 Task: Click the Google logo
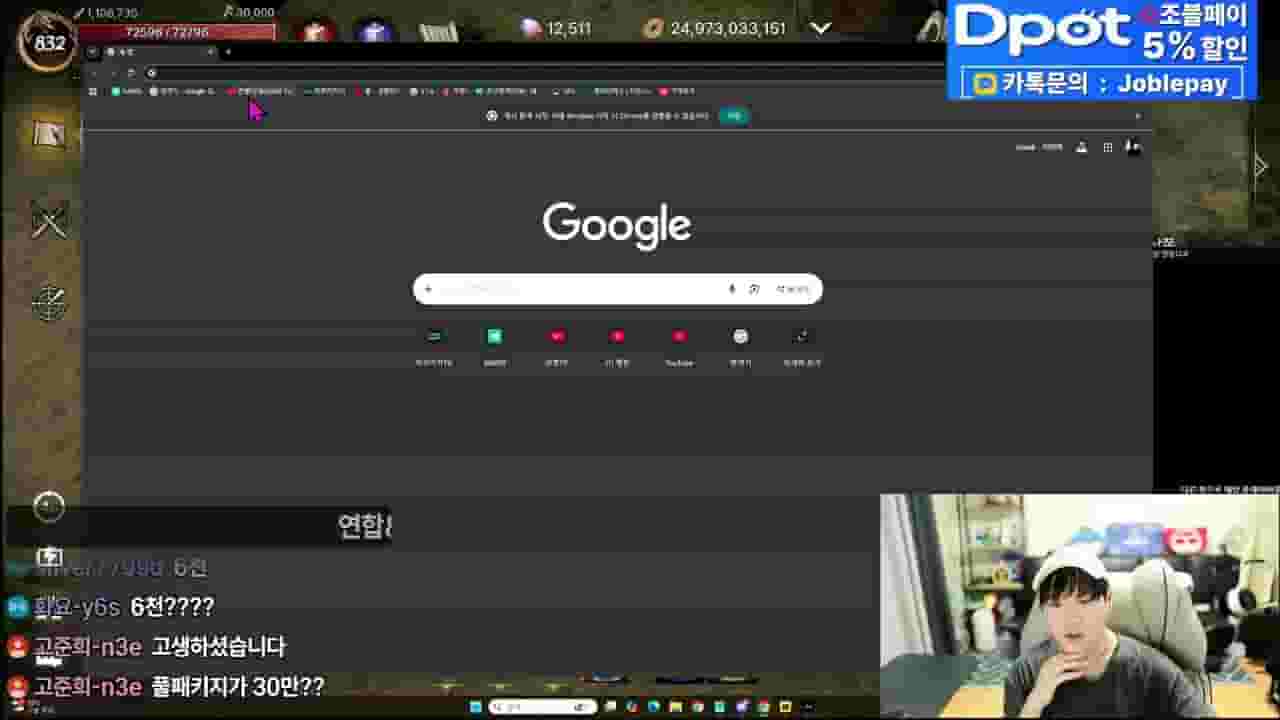point(617,226)
